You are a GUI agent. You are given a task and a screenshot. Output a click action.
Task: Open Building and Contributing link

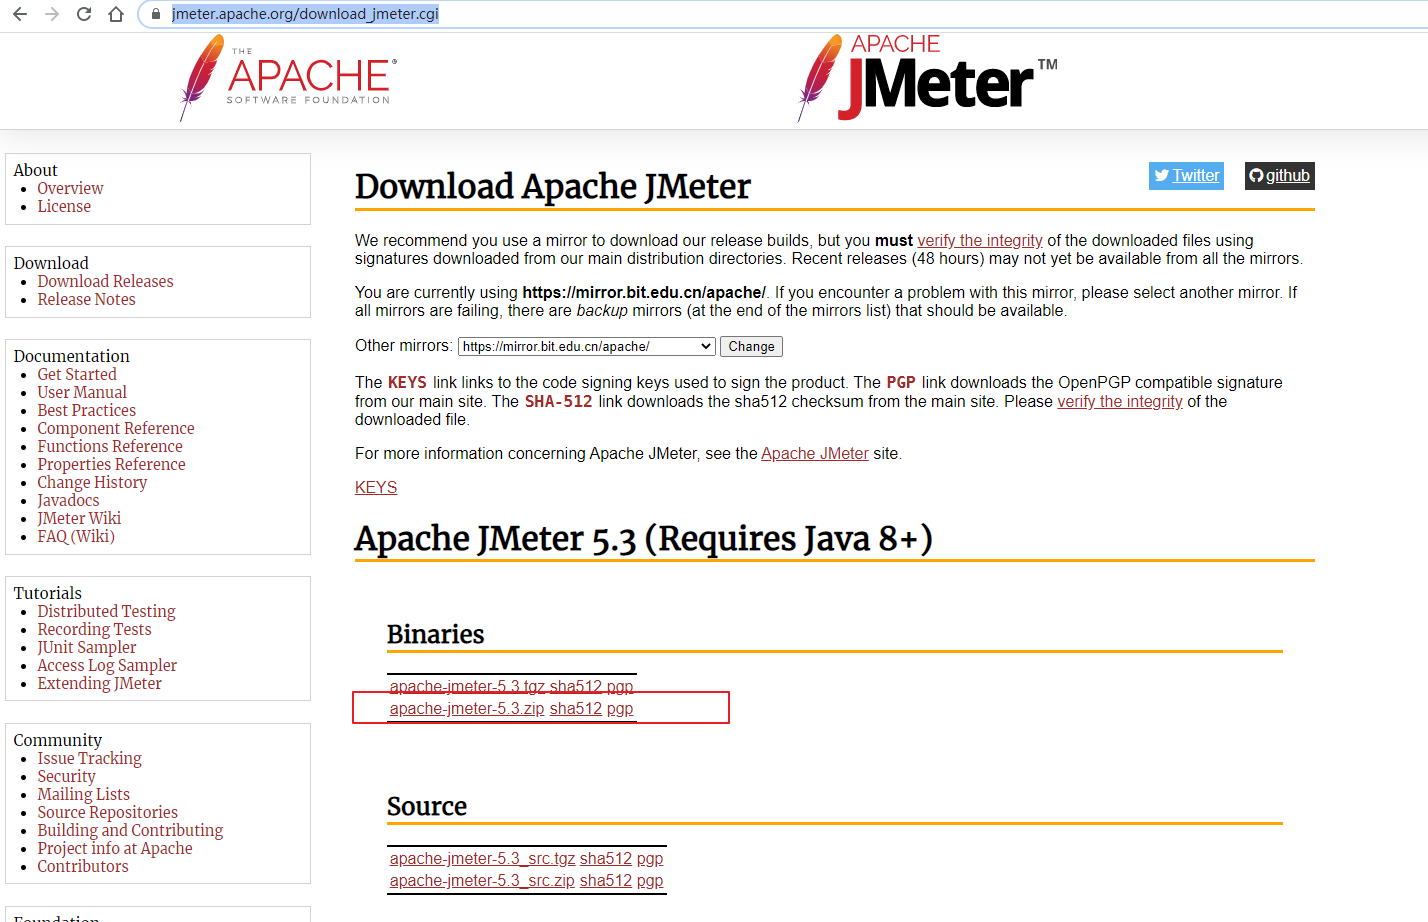point(130,830)
